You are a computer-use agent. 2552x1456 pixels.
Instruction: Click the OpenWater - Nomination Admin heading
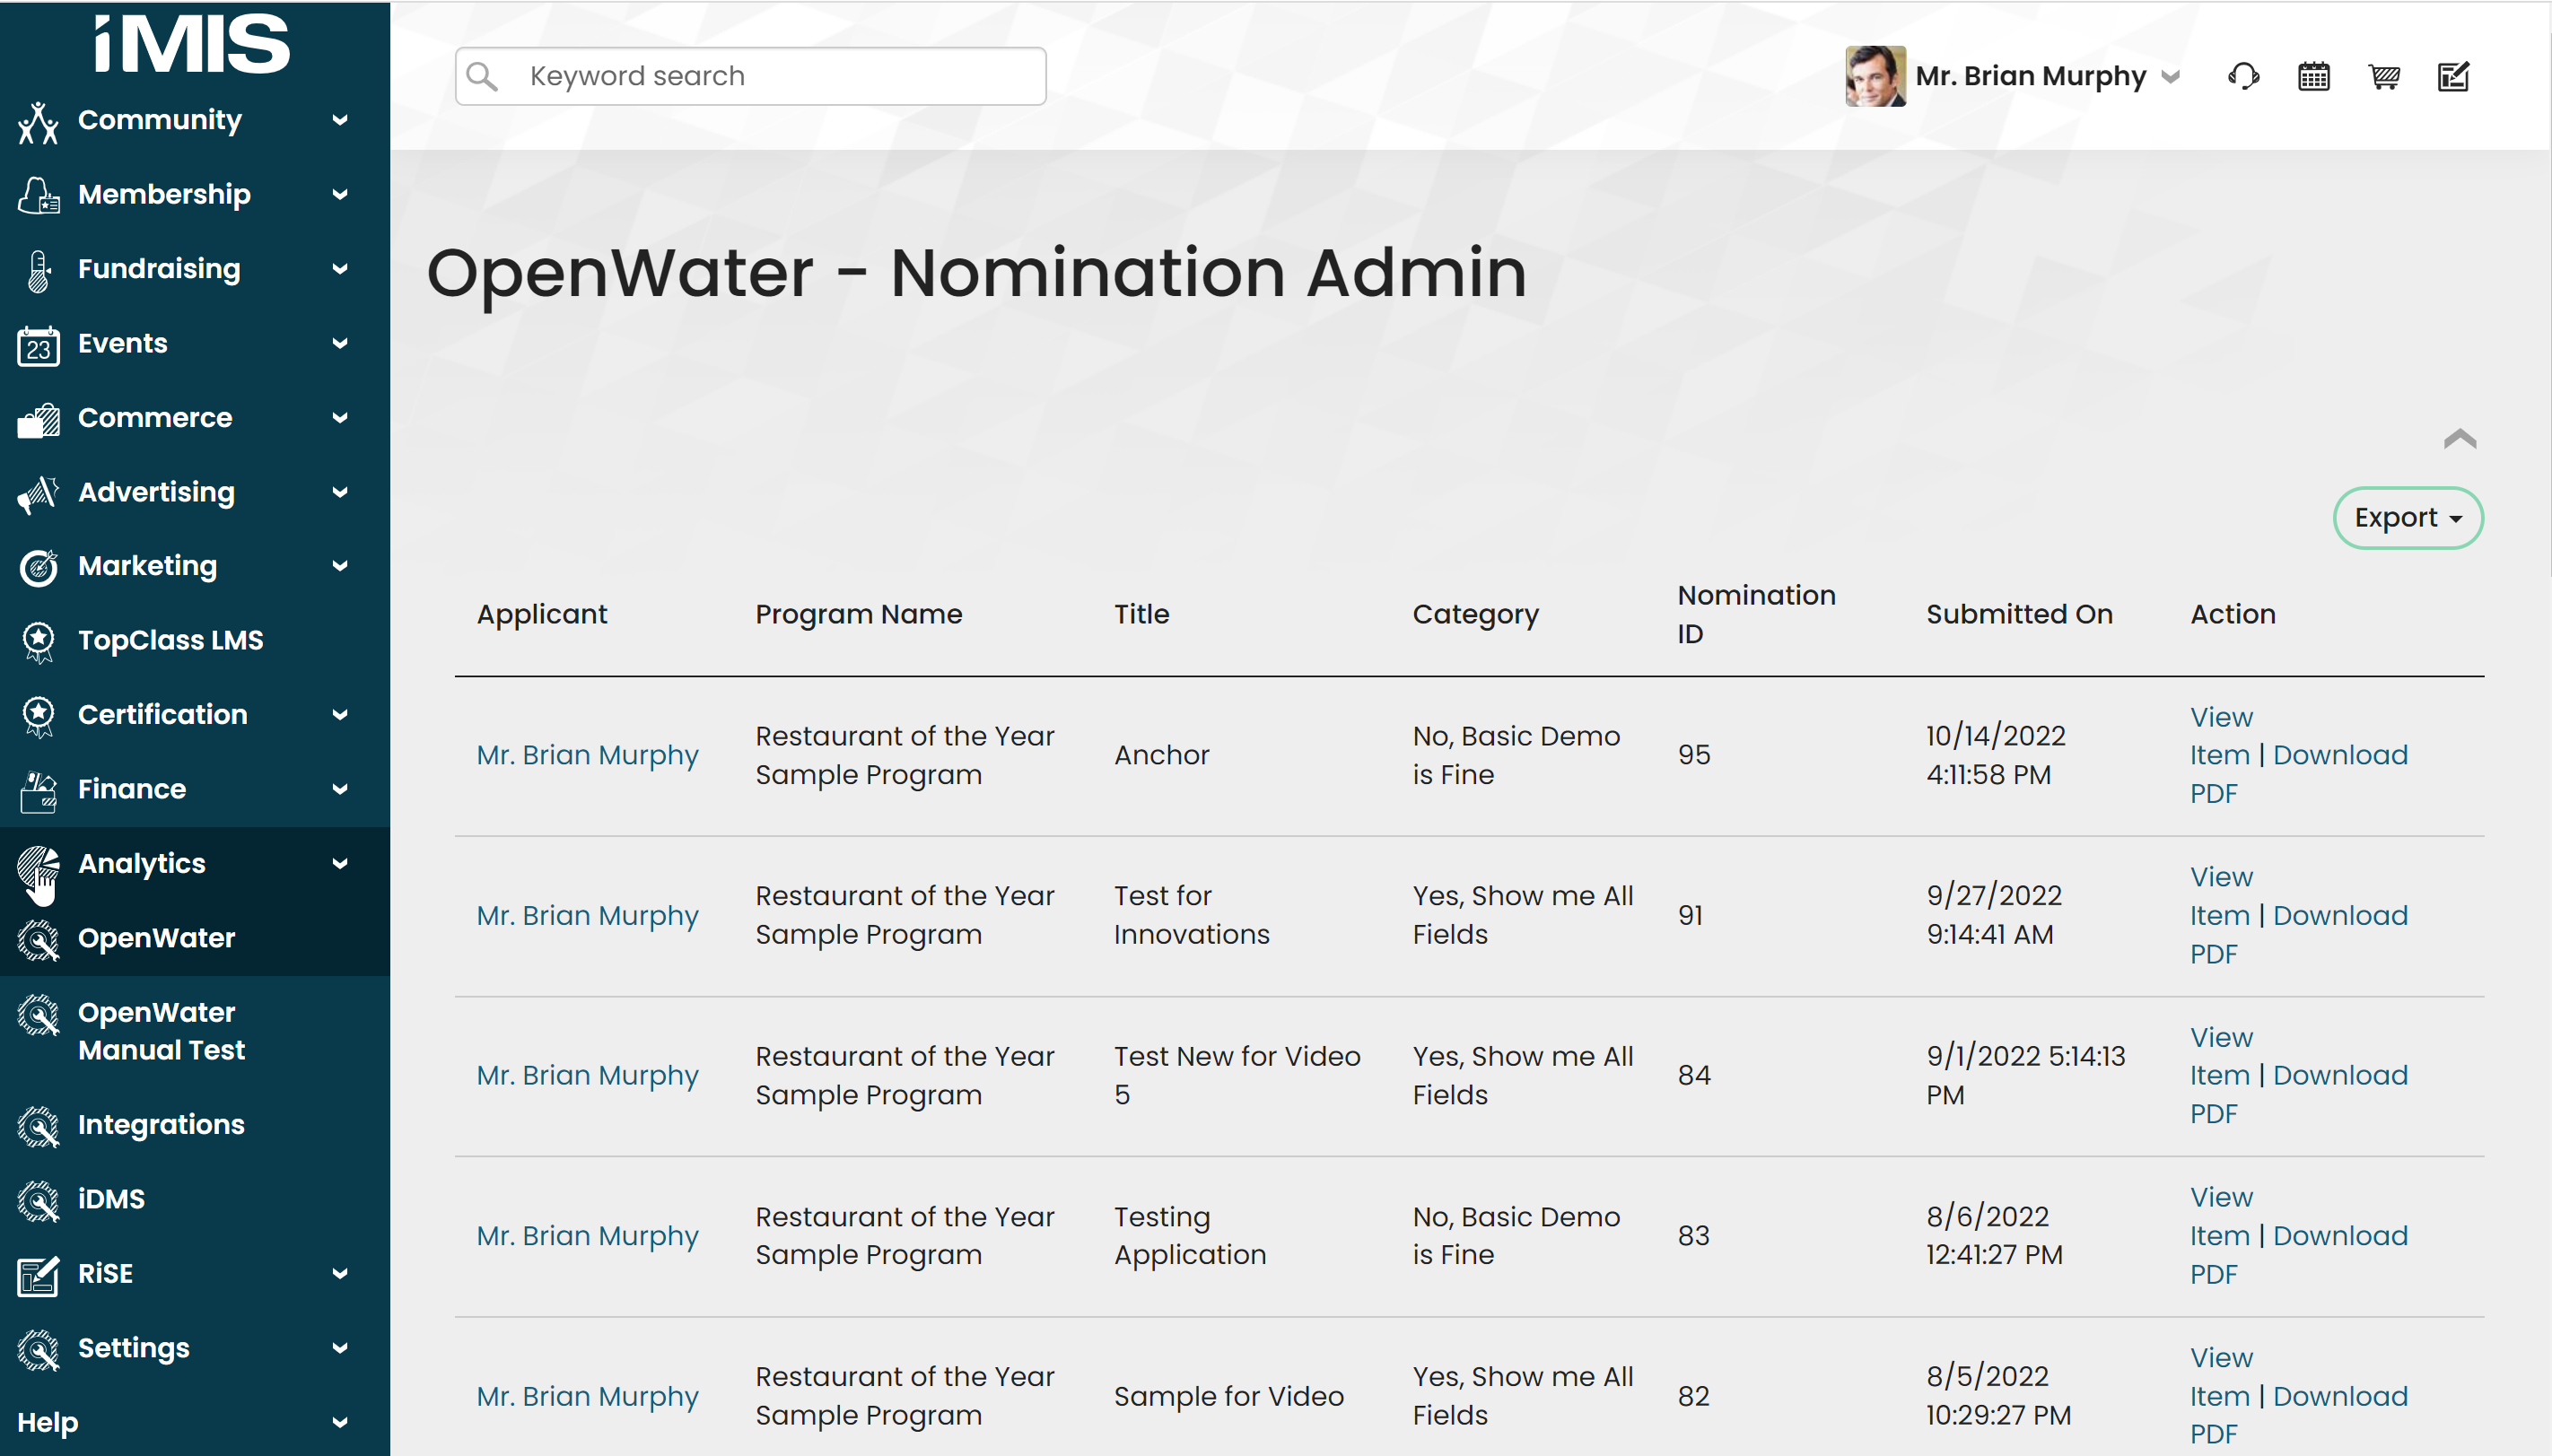(x=976, y=273)
